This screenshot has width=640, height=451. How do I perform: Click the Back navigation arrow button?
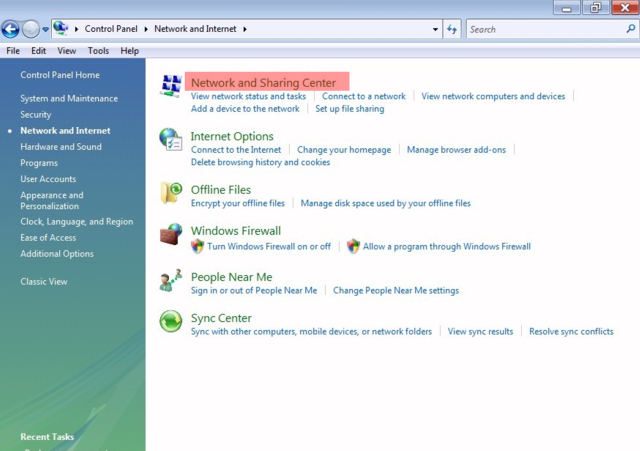coord(10,29)
